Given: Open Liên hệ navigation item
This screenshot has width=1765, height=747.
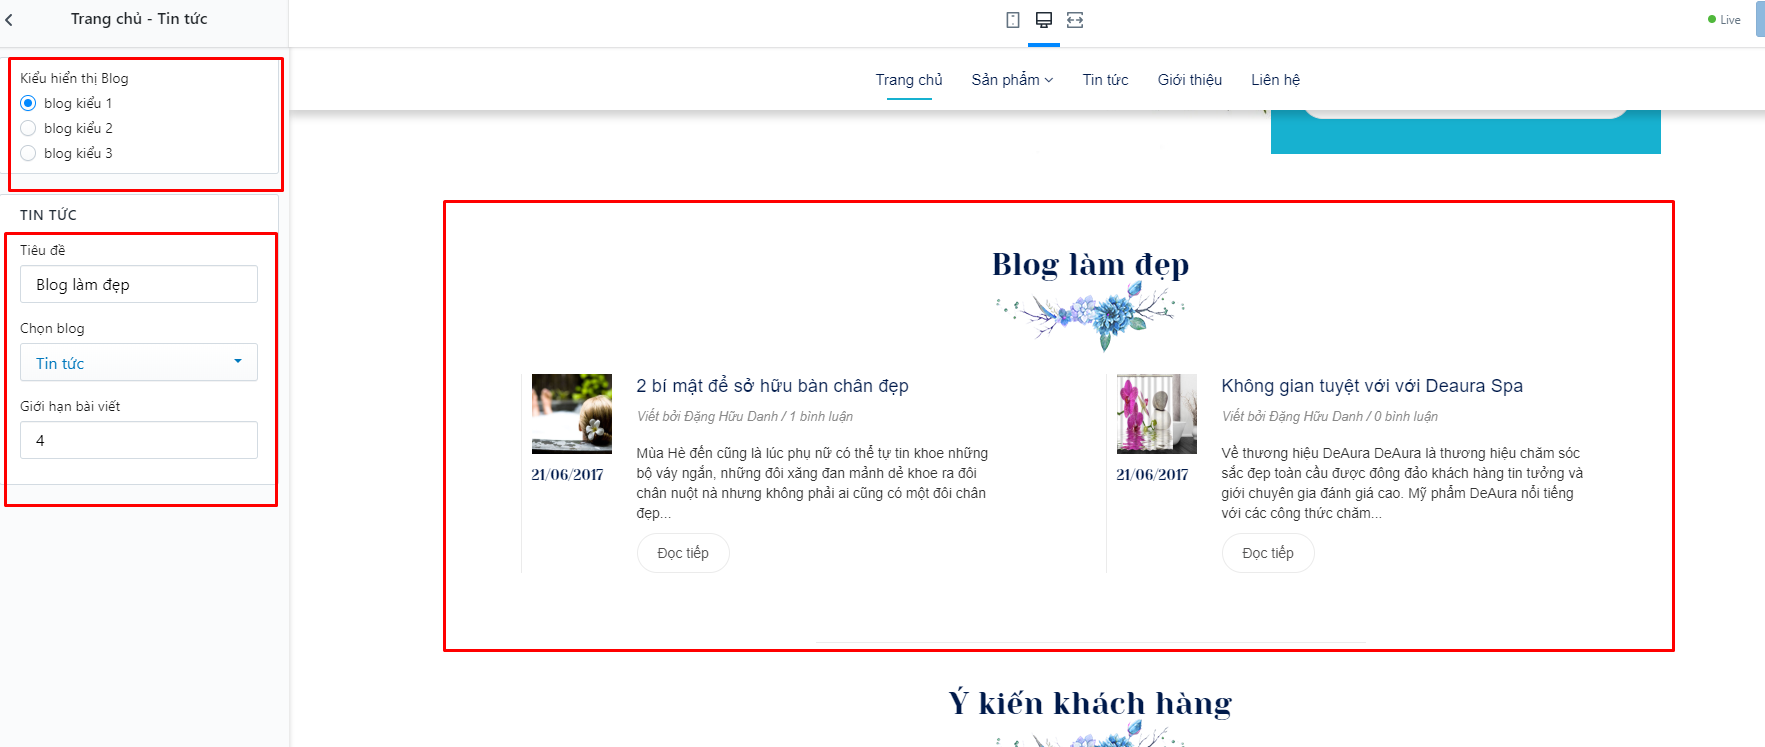Looking at the screenshot, I should tap(1275, 80).
